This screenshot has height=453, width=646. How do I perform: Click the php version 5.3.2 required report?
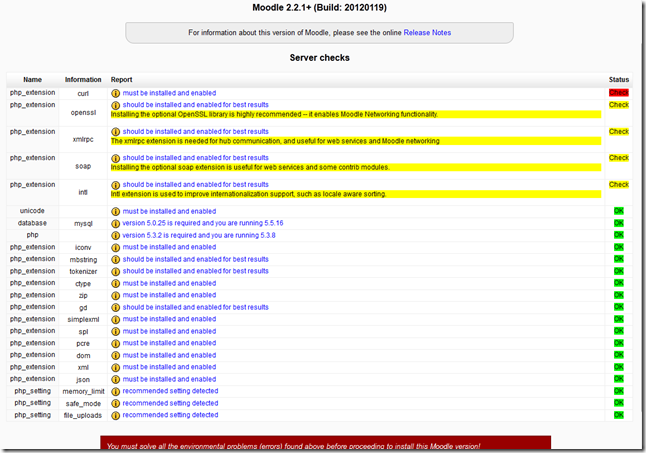[x=201, y=235]
